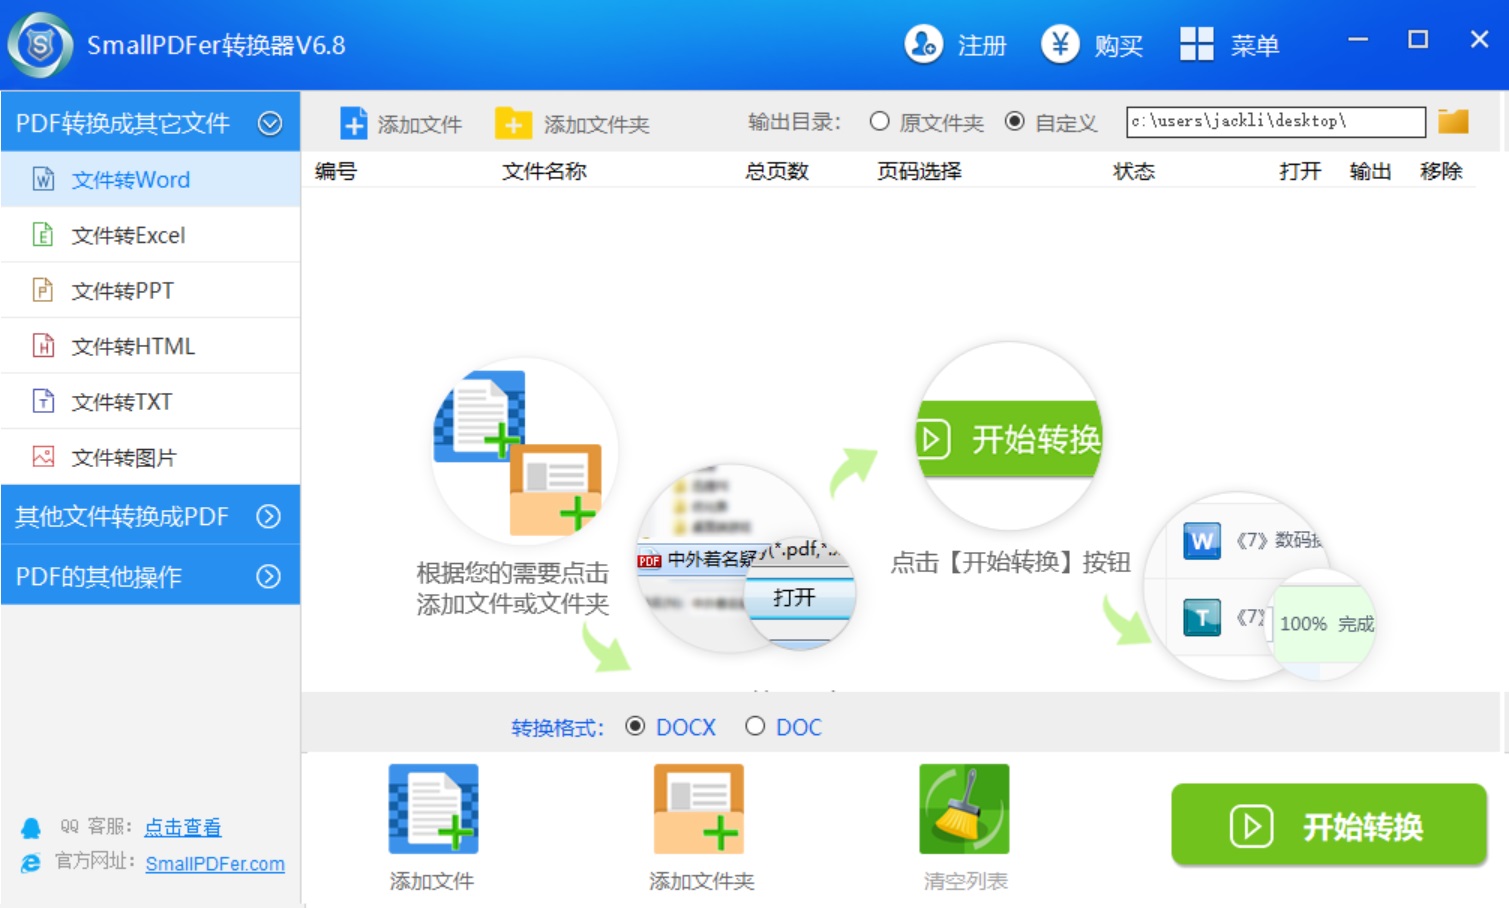Click the 注册 text label
The image size is (1509, 908).
[x=982, y=46]
